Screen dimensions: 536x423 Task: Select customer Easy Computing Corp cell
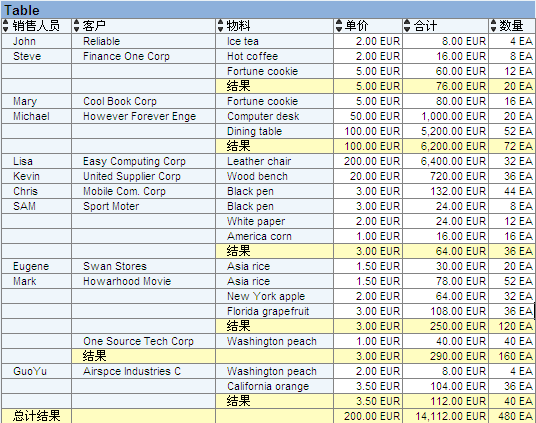[x=144, y=161]
